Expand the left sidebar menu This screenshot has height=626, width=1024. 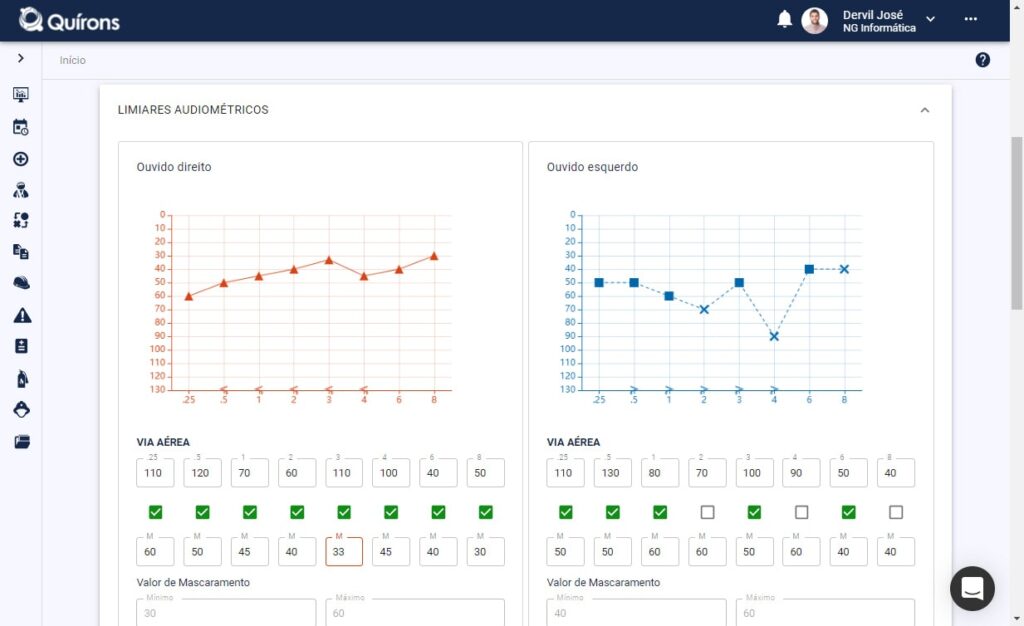coord(21,58)
